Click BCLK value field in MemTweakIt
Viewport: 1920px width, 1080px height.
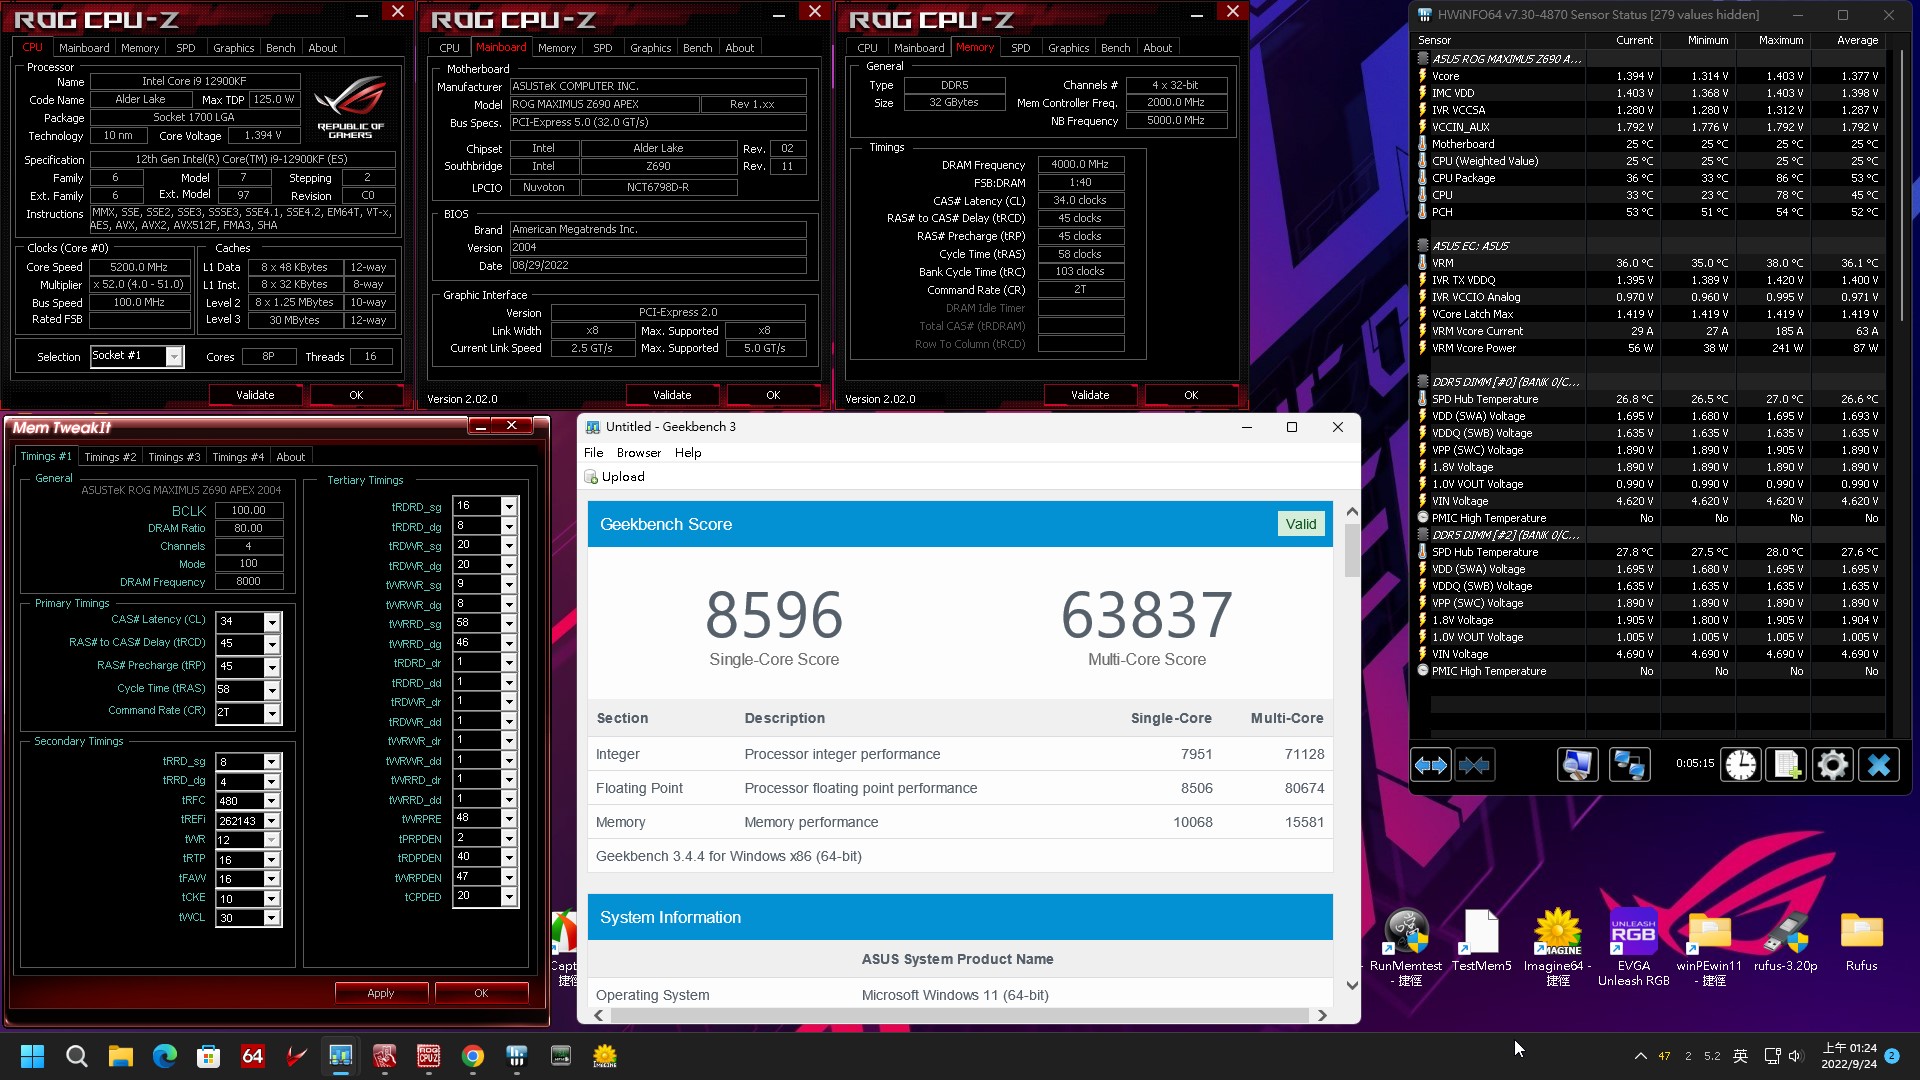(248, 511)
